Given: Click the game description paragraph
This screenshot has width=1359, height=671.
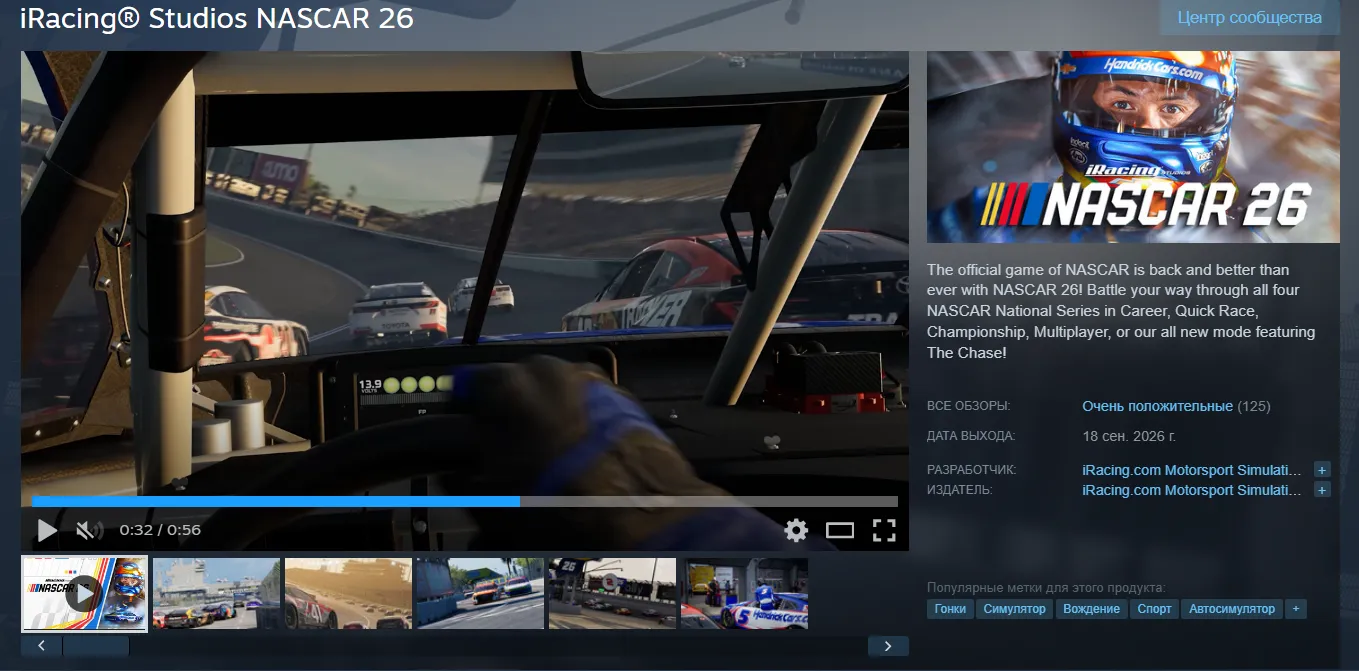Looking at the screenshot, I should [1122, 311].
